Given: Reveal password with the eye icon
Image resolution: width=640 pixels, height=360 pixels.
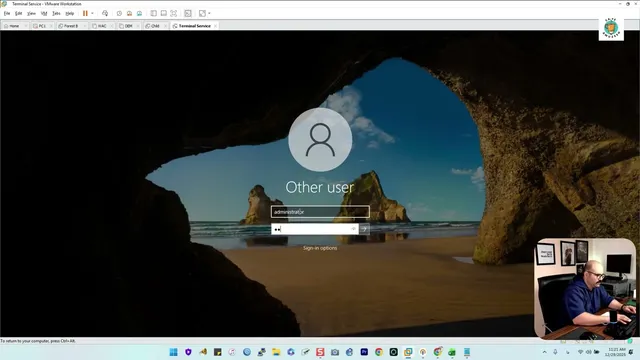Looking at the screenshot, I should click(353, 229).
